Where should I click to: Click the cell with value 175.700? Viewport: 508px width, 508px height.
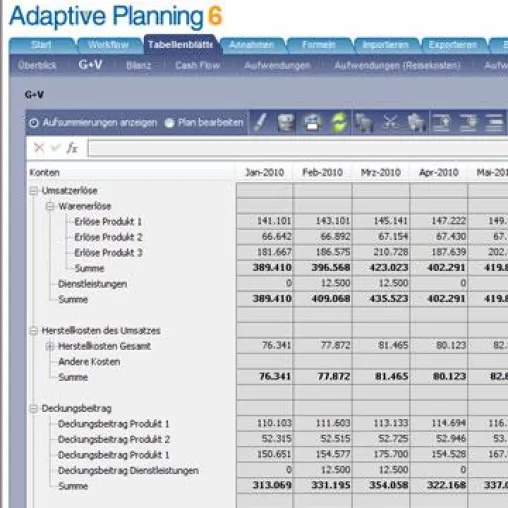coord(381,454)
